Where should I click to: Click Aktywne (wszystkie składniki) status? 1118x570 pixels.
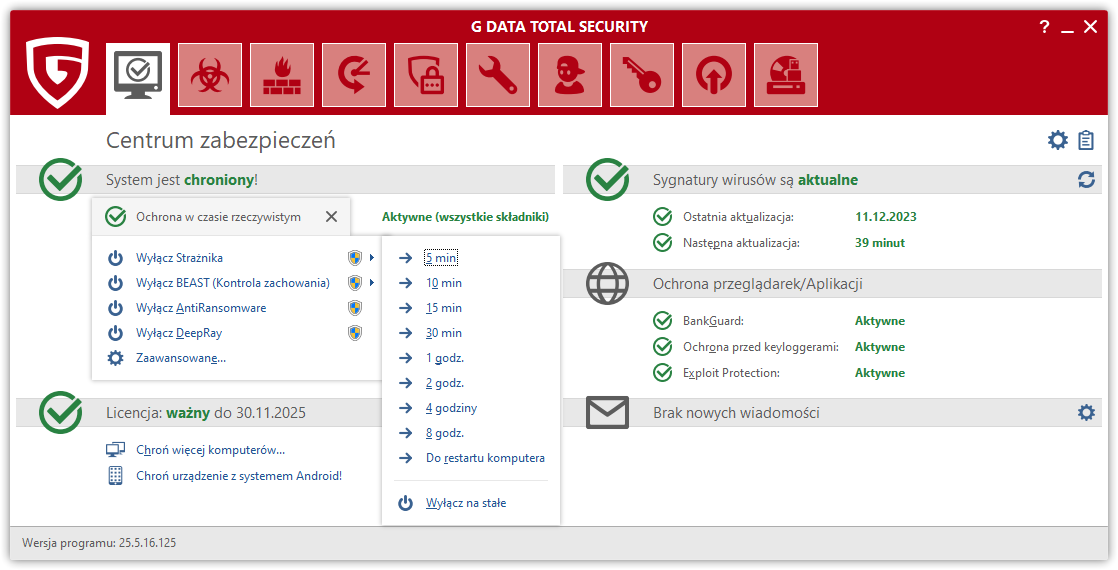[466, 217]
